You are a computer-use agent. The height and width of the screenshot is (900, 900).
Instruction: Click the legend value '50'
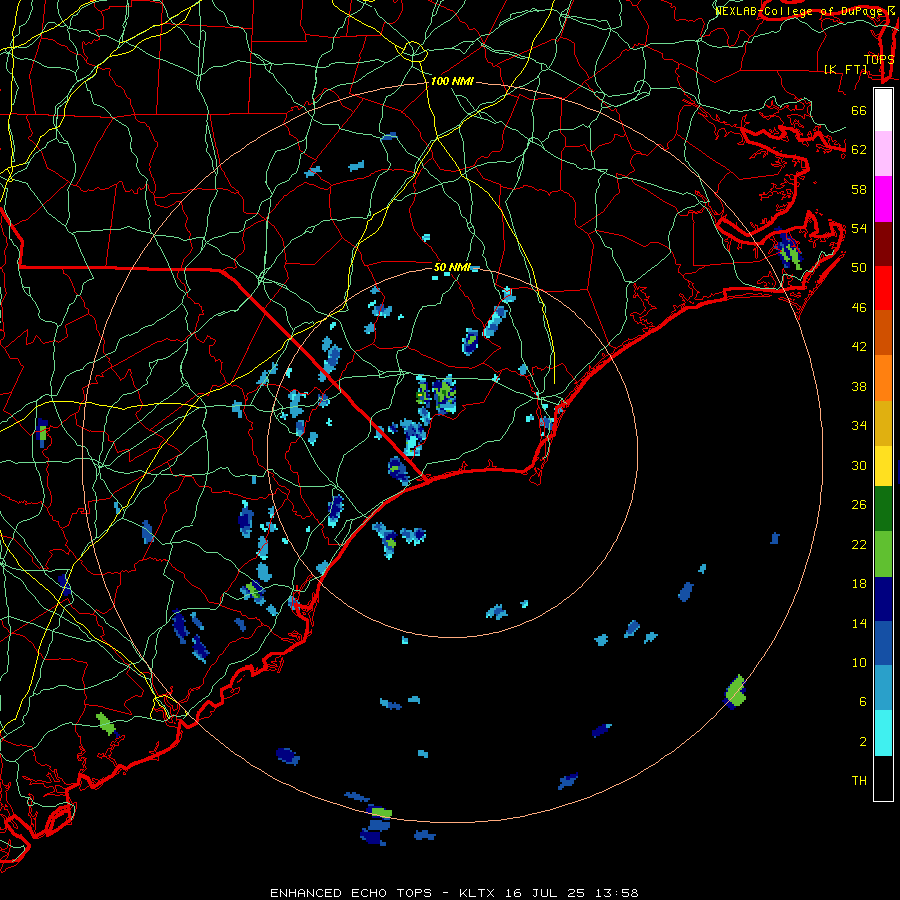coord(859,268)
